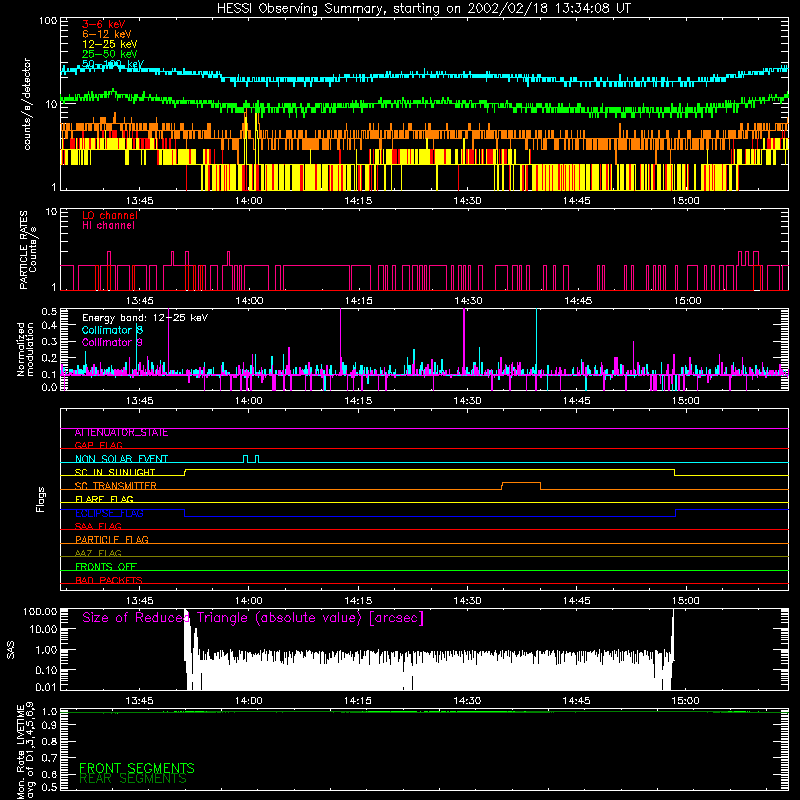Image resolution: width=800 pixels, height=800 pixels.
Task: Click the 'Size of Reduced Triangle' plot title
Action: click(253, 618)
